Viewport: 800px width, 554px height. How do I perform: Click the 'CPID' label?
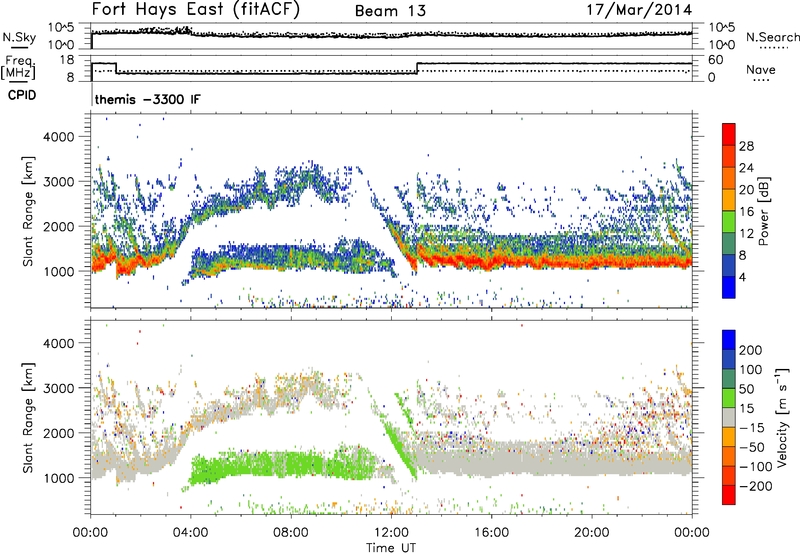pyautogui.click(x=22, y=95)
